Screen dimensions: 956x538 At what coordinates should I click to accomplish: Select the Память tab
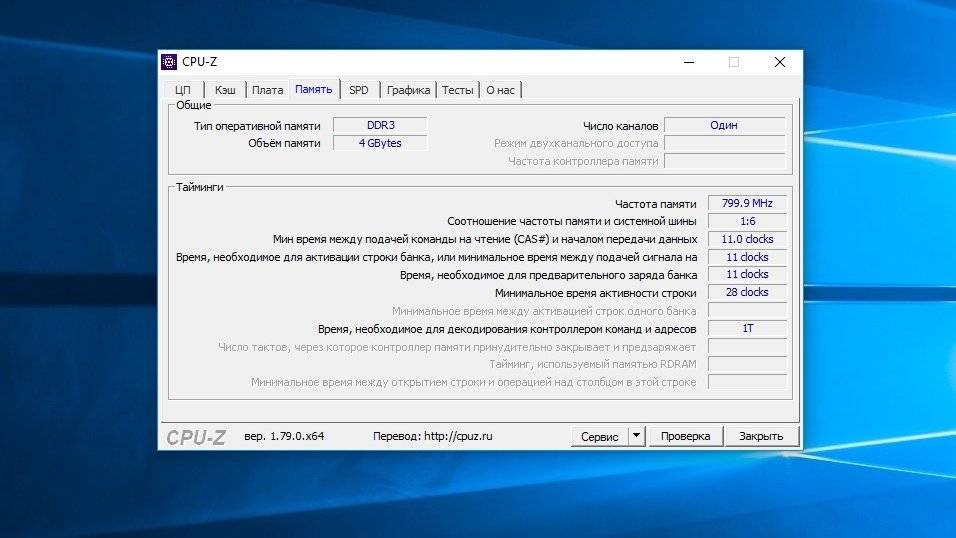(x=313, y=89)
